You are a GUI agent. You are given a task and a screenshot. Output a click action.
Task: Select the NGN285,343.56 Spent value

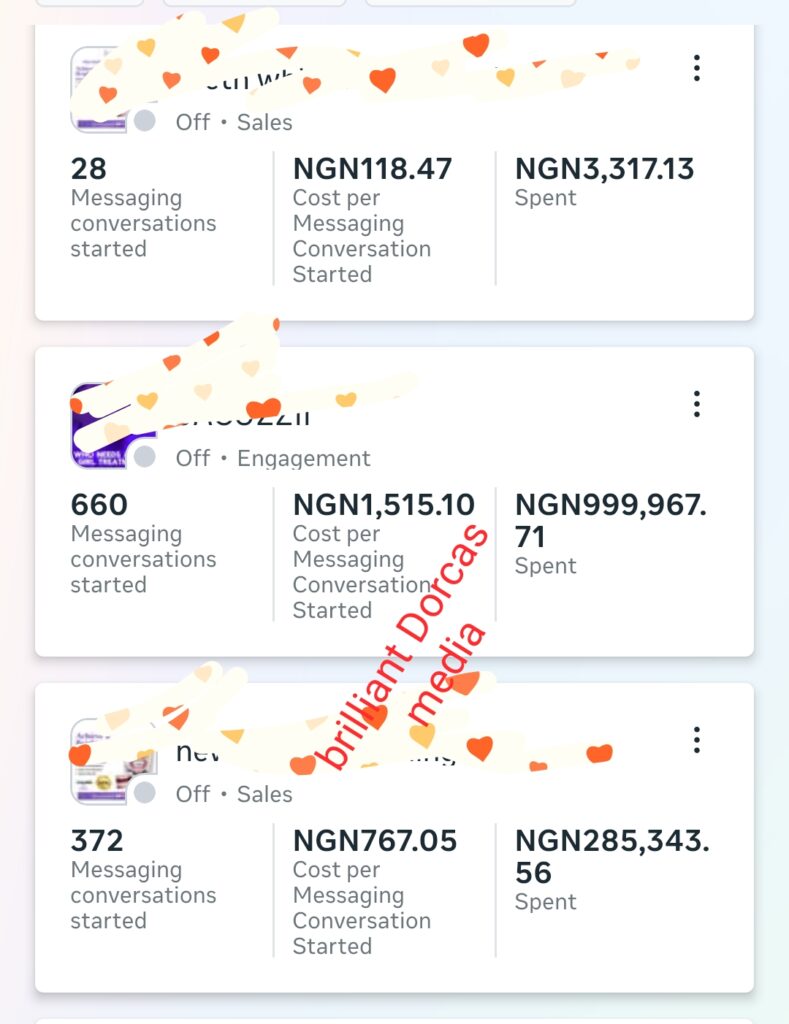[x=612, y=870]
